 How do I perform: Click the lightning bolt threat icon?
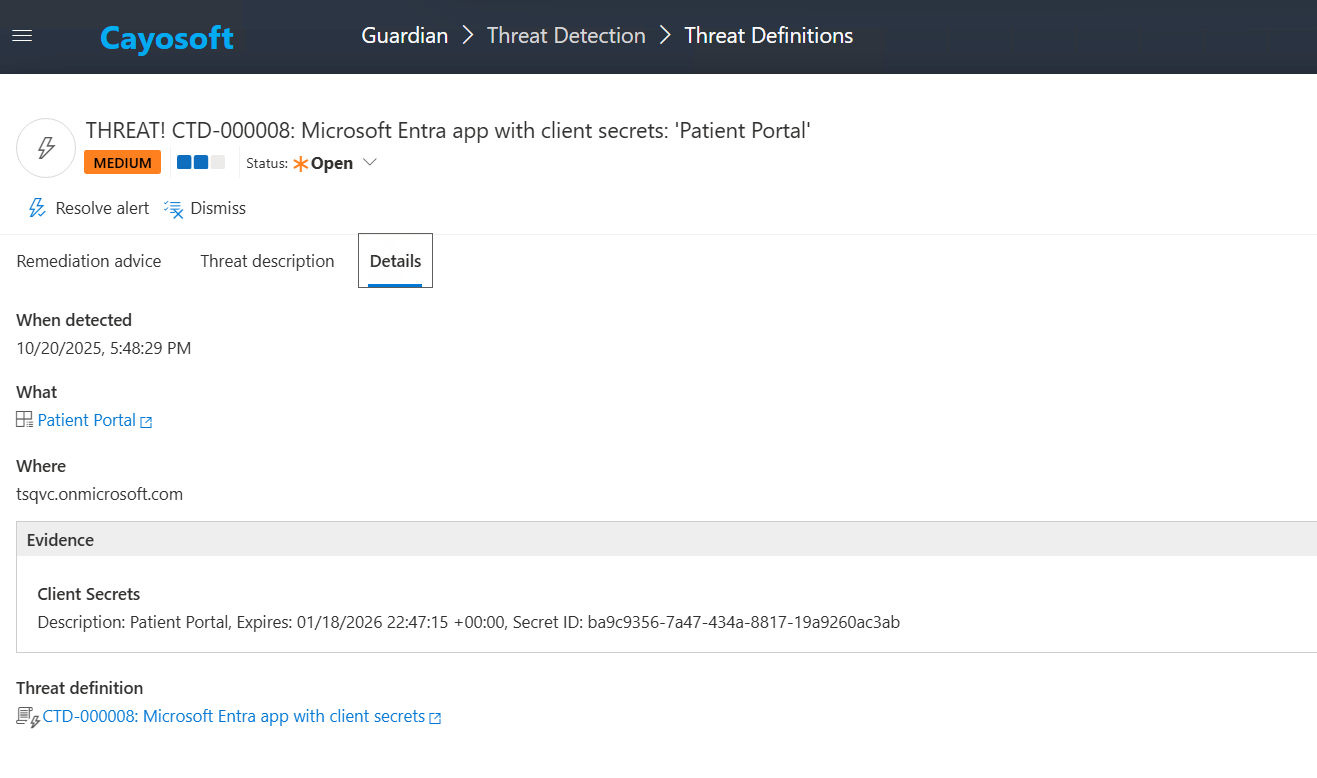pos(46,148)
